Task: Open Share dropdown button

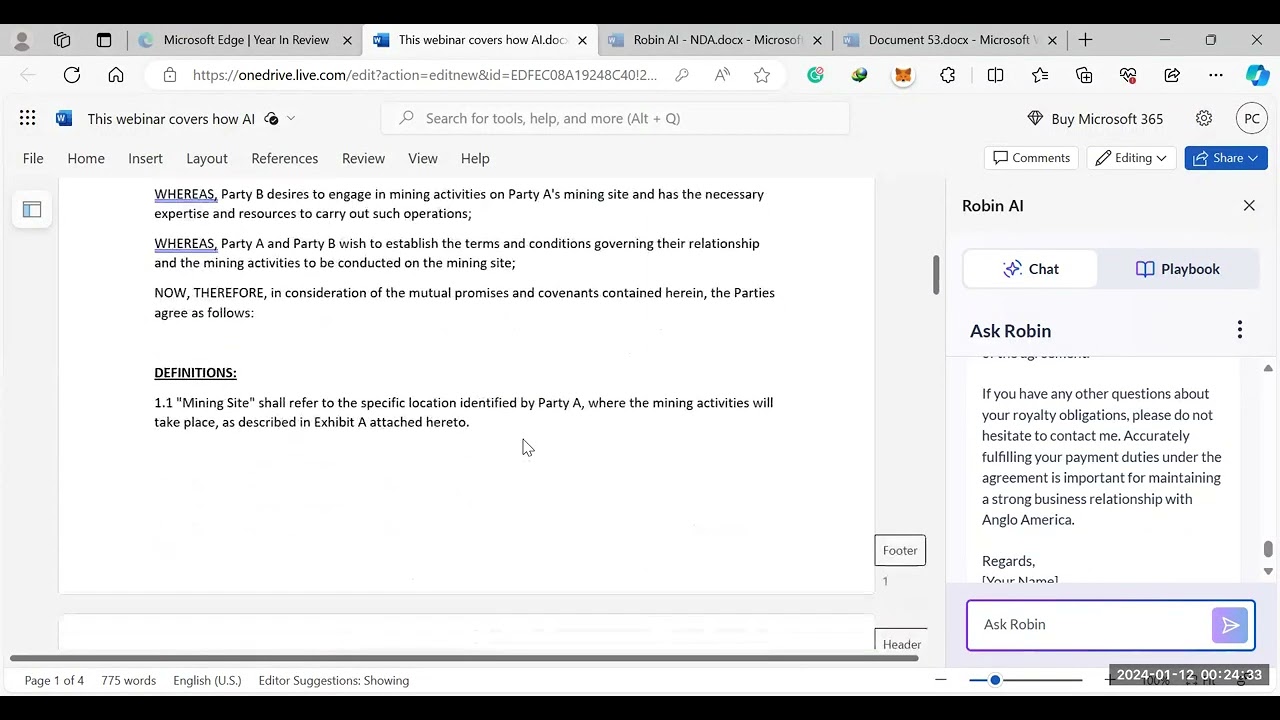Action: pos(1226,158)
